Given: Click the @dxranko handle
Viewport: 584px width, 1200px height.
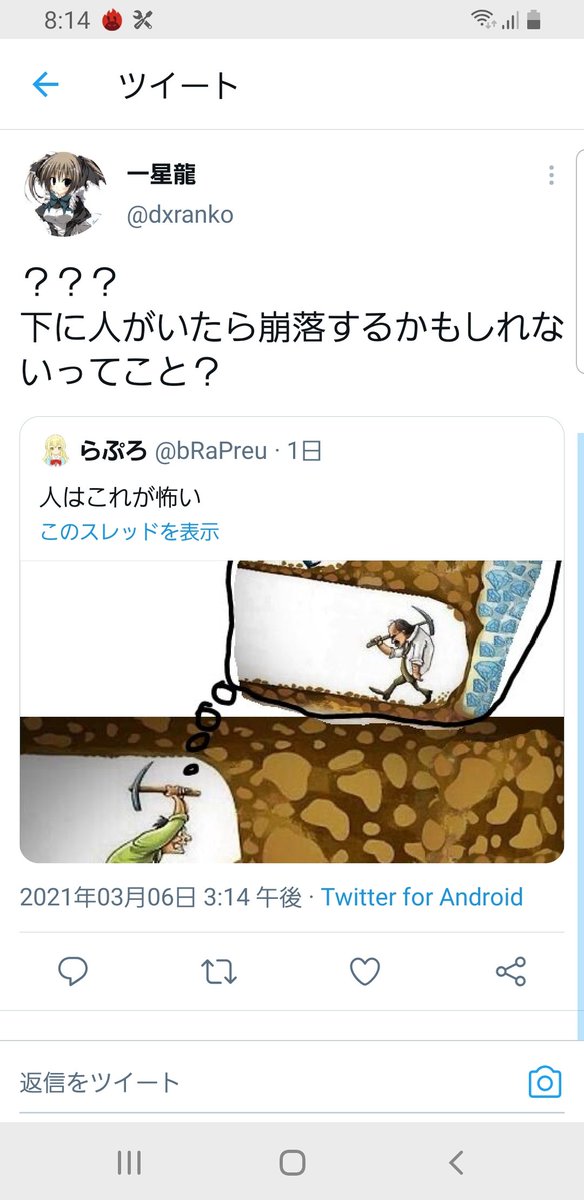Looking at the screenshot, I should (x=180, y=216).
